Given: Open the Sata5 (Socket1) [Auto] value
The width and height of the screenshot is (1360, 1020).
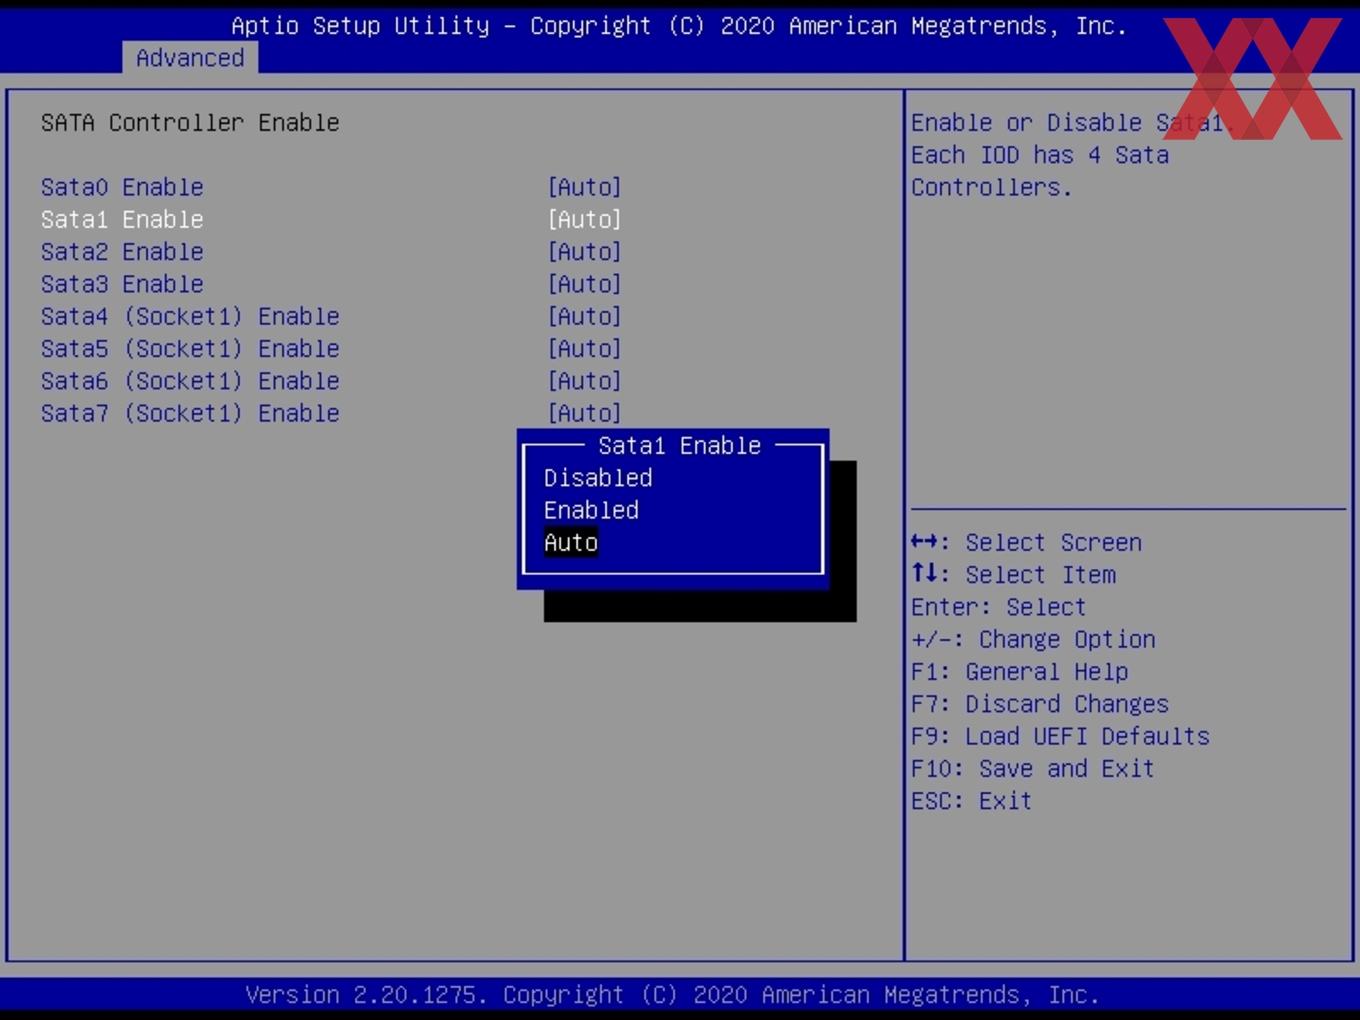Looking at the screenshot, I should point(585,348).
